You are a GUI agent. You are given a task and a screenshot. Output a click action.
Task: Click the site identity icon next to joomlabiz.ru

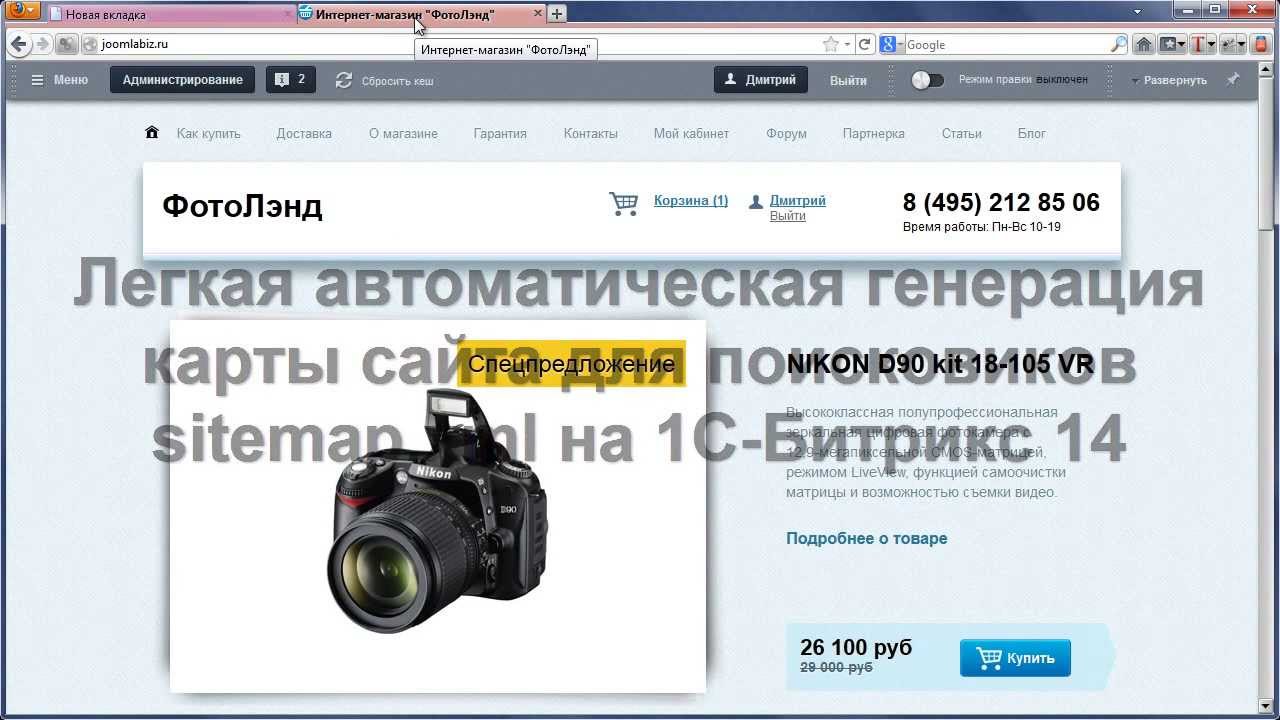pos(90,44)
